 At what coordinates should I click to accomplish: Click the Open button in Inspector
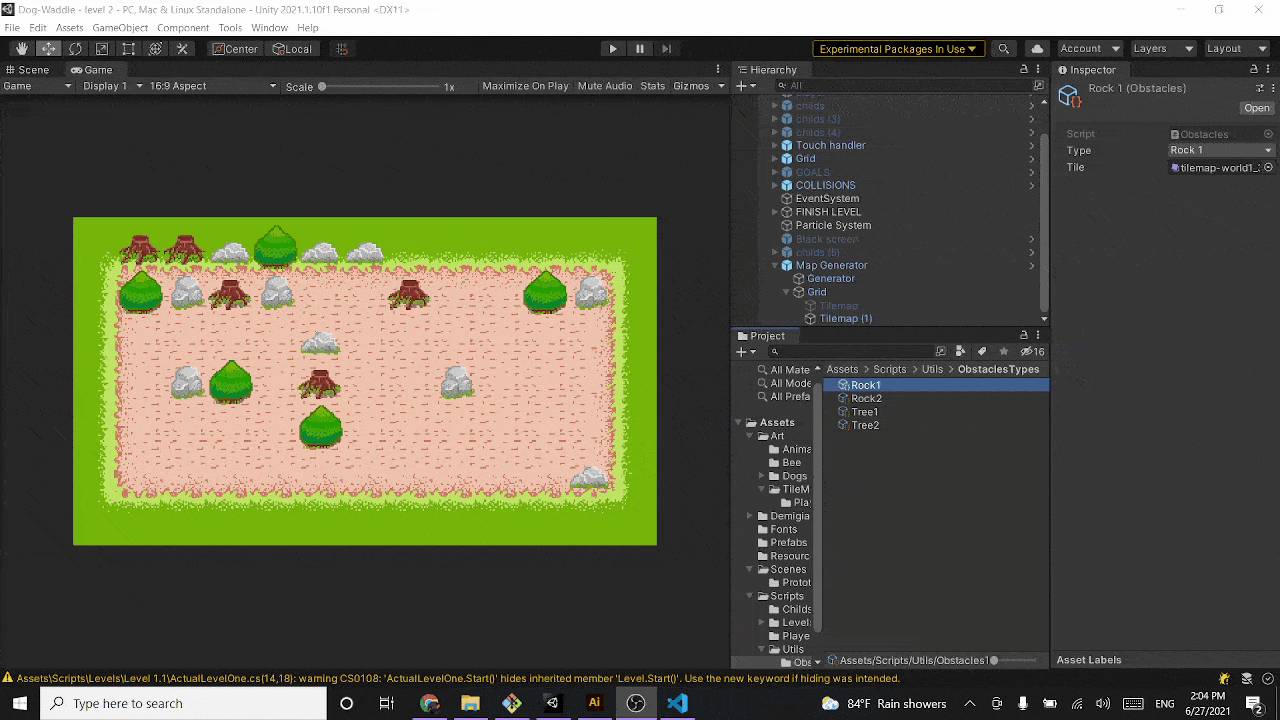[x=1257, y=108]
